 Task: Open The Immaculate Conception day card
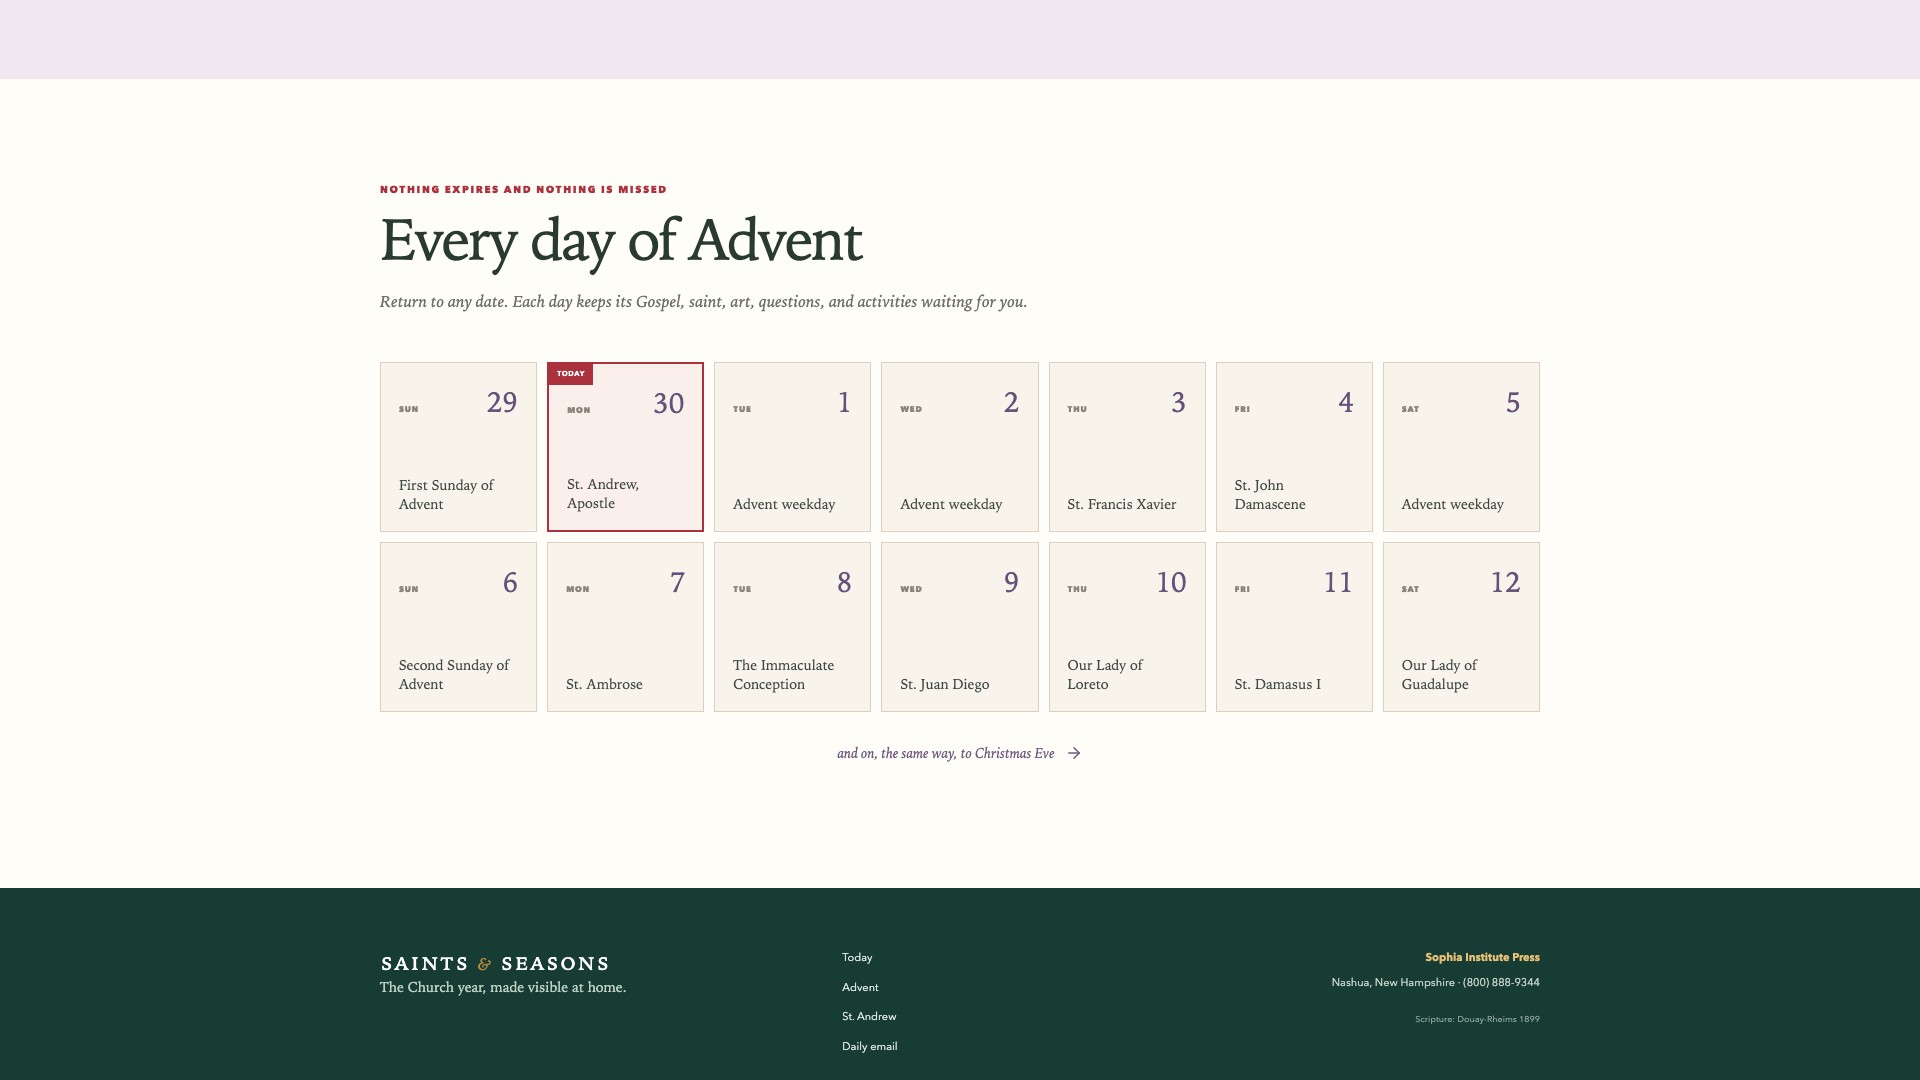(792, 627)
